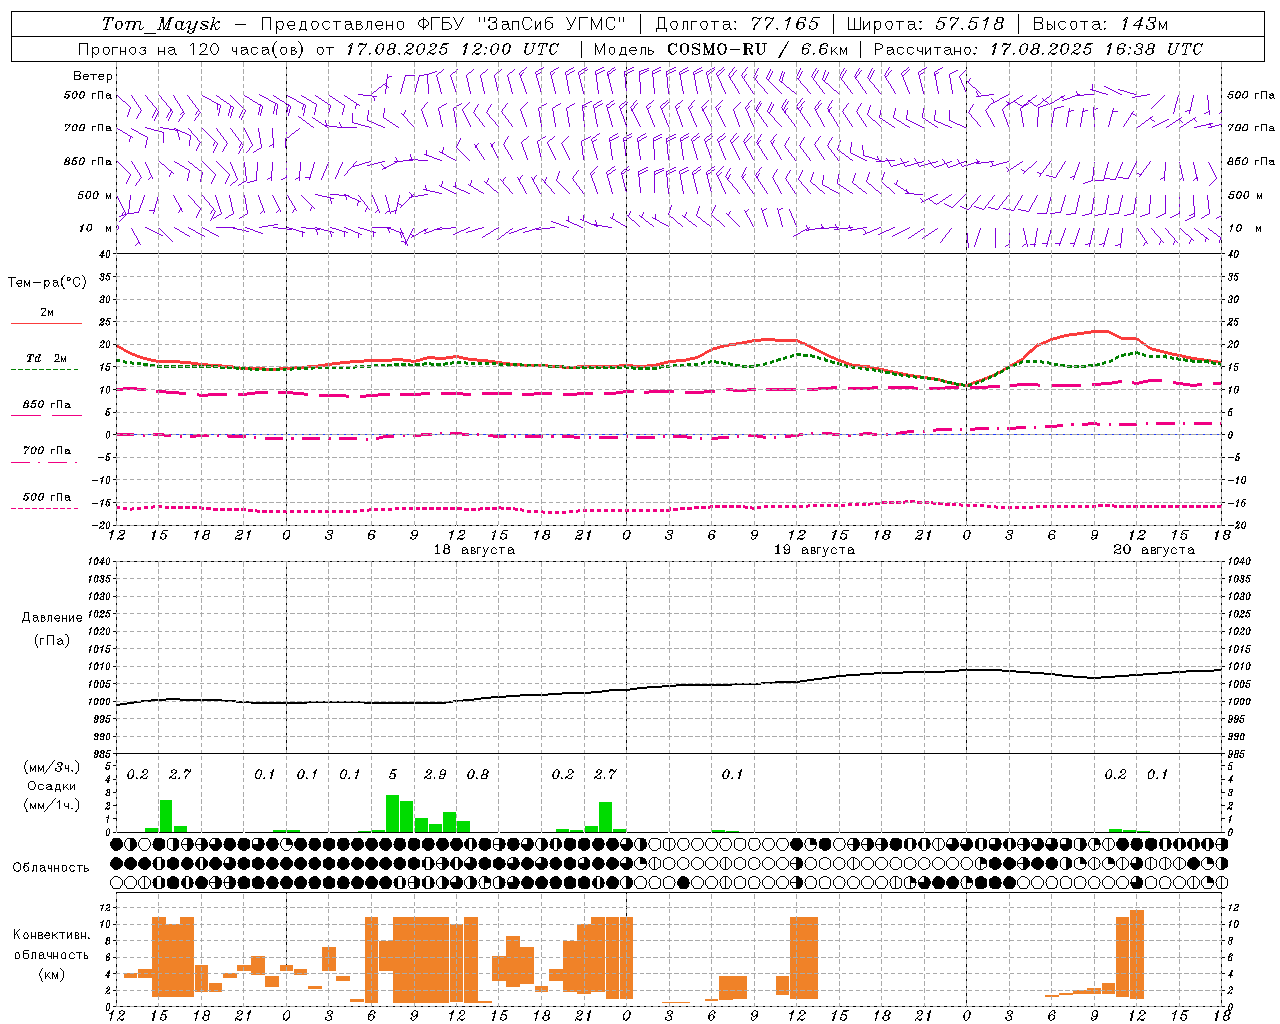The height and width of the screenshot is (1024, 1280).
Task: Click the 'Широта: 57.518' value
Action: pos(925,24)
